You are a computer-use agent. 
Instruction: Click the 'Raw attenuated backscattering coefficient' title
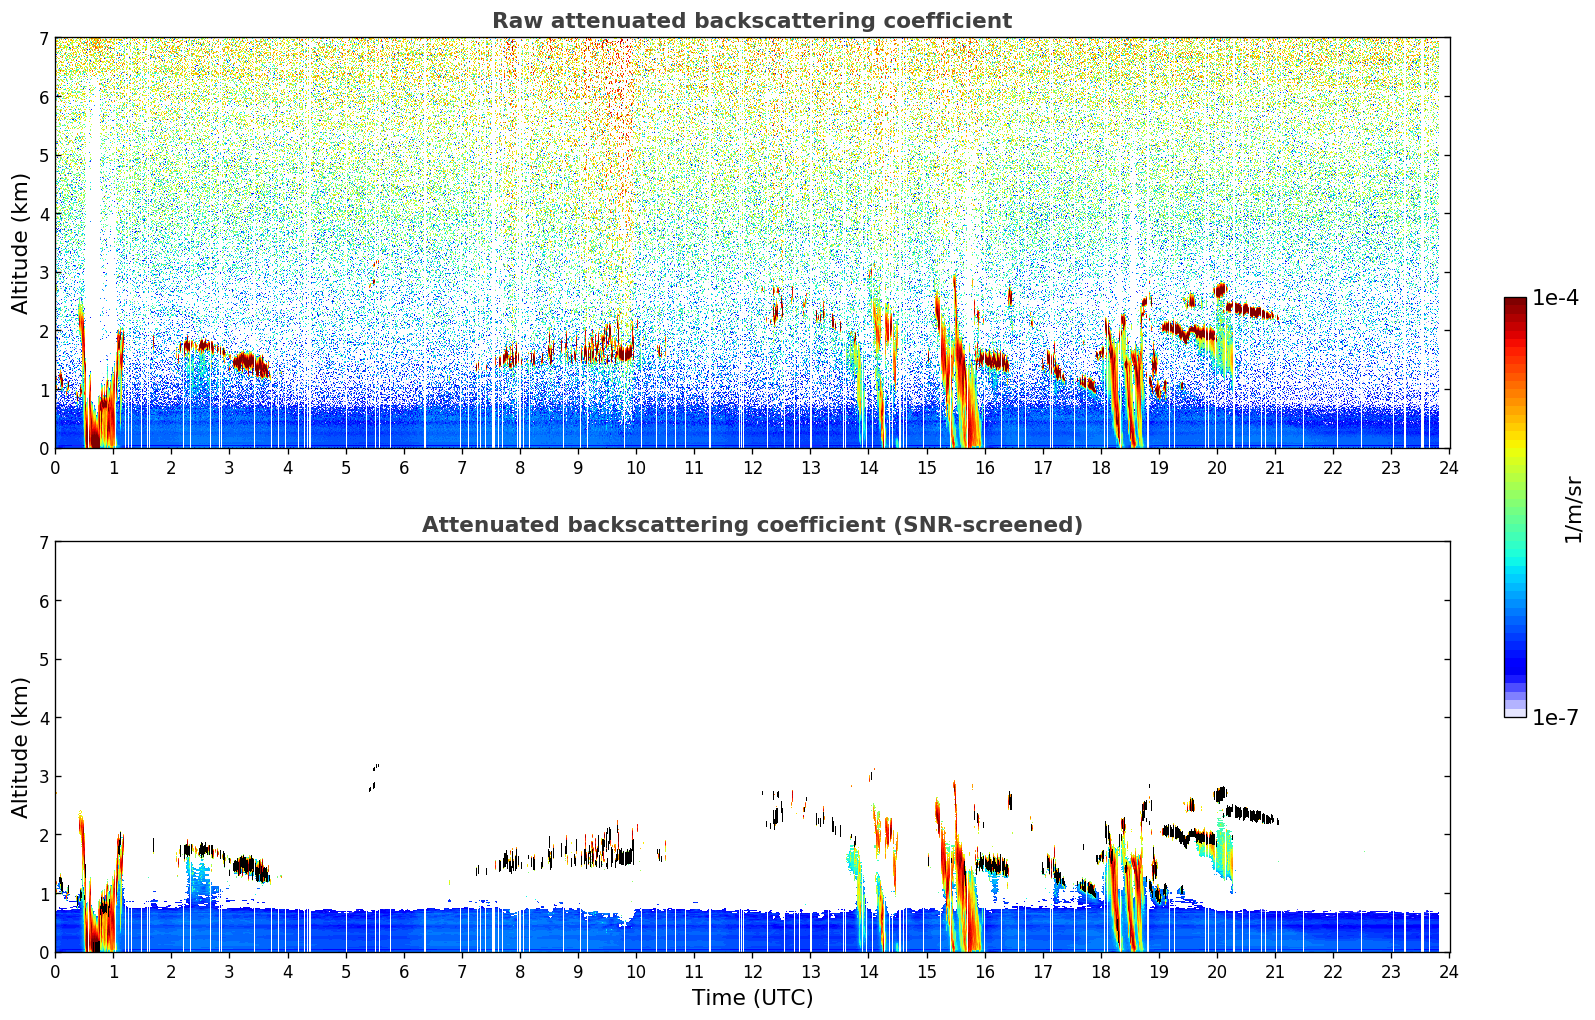pyautogui.click(x=752, y=21)
